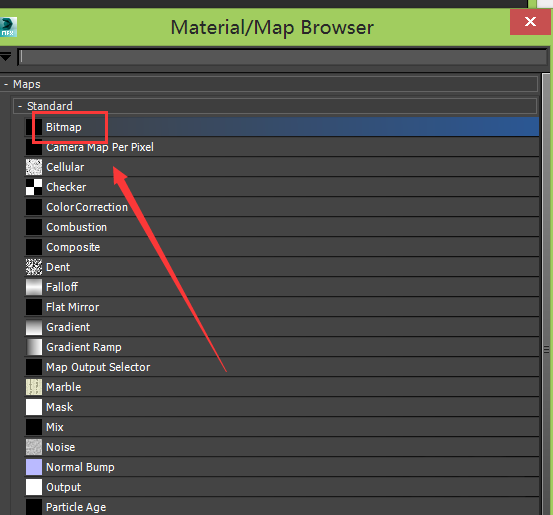Pick the Particle Age map
Image resolution: width=553 pixels, height=515 pixels.
[282, 507]
